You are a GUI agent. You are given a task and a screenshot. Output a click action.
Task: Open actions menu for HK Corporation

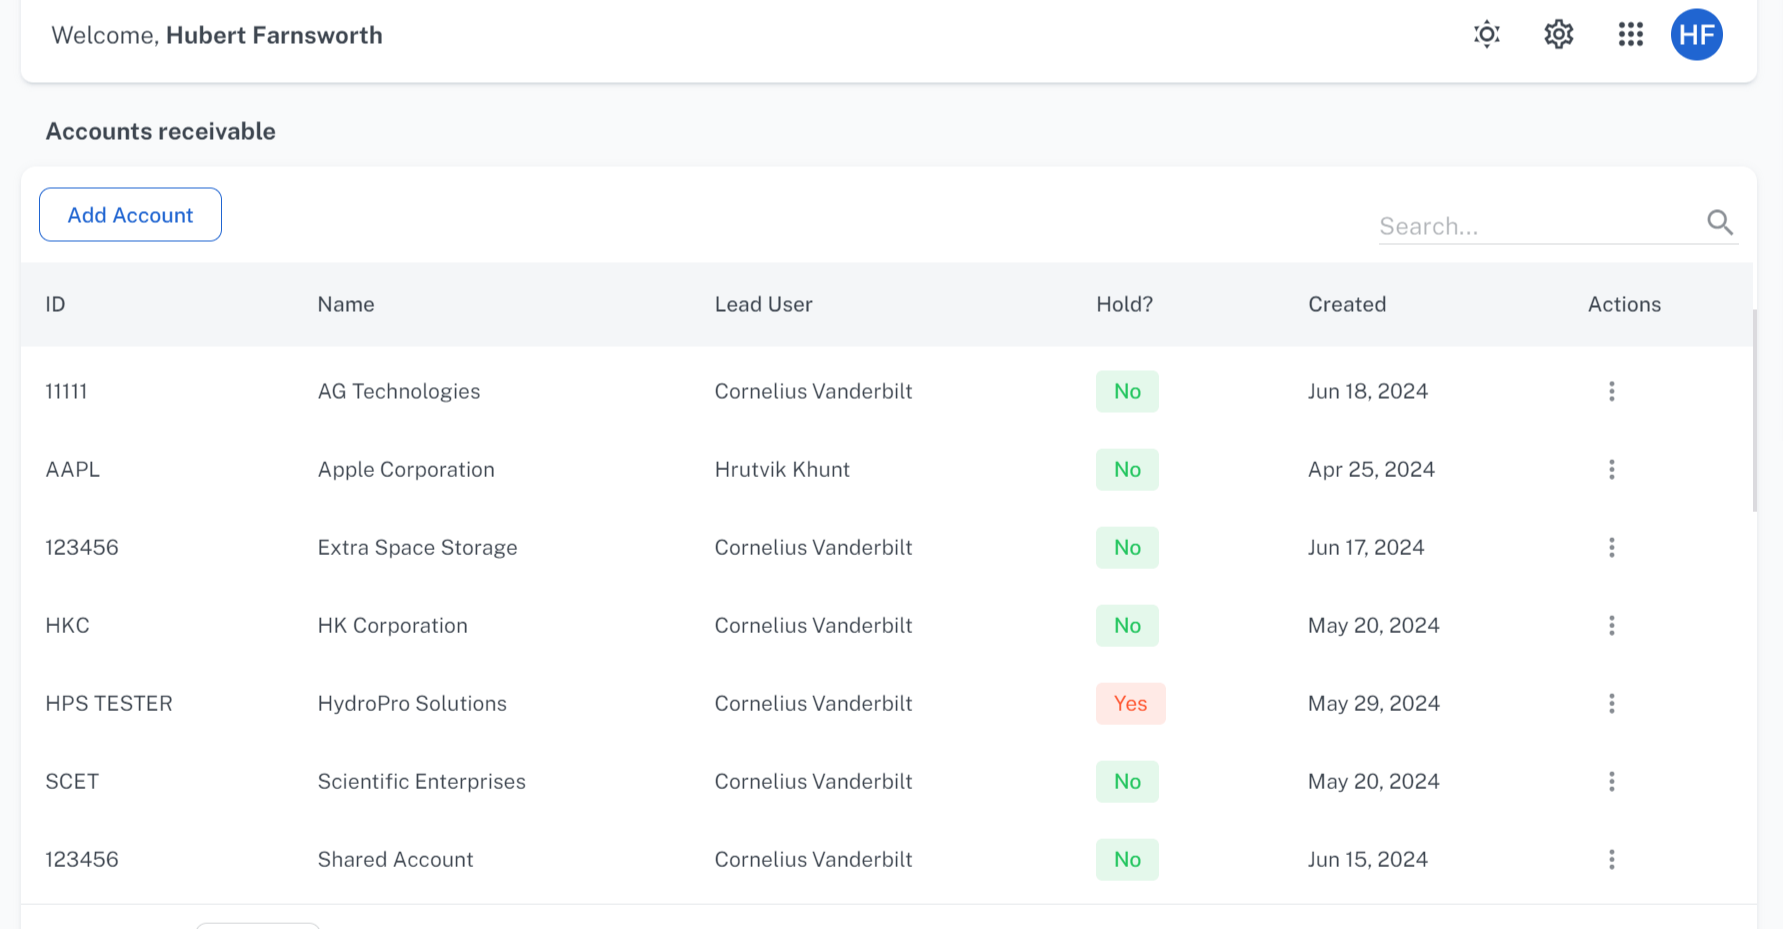[x=1611, y=625]
